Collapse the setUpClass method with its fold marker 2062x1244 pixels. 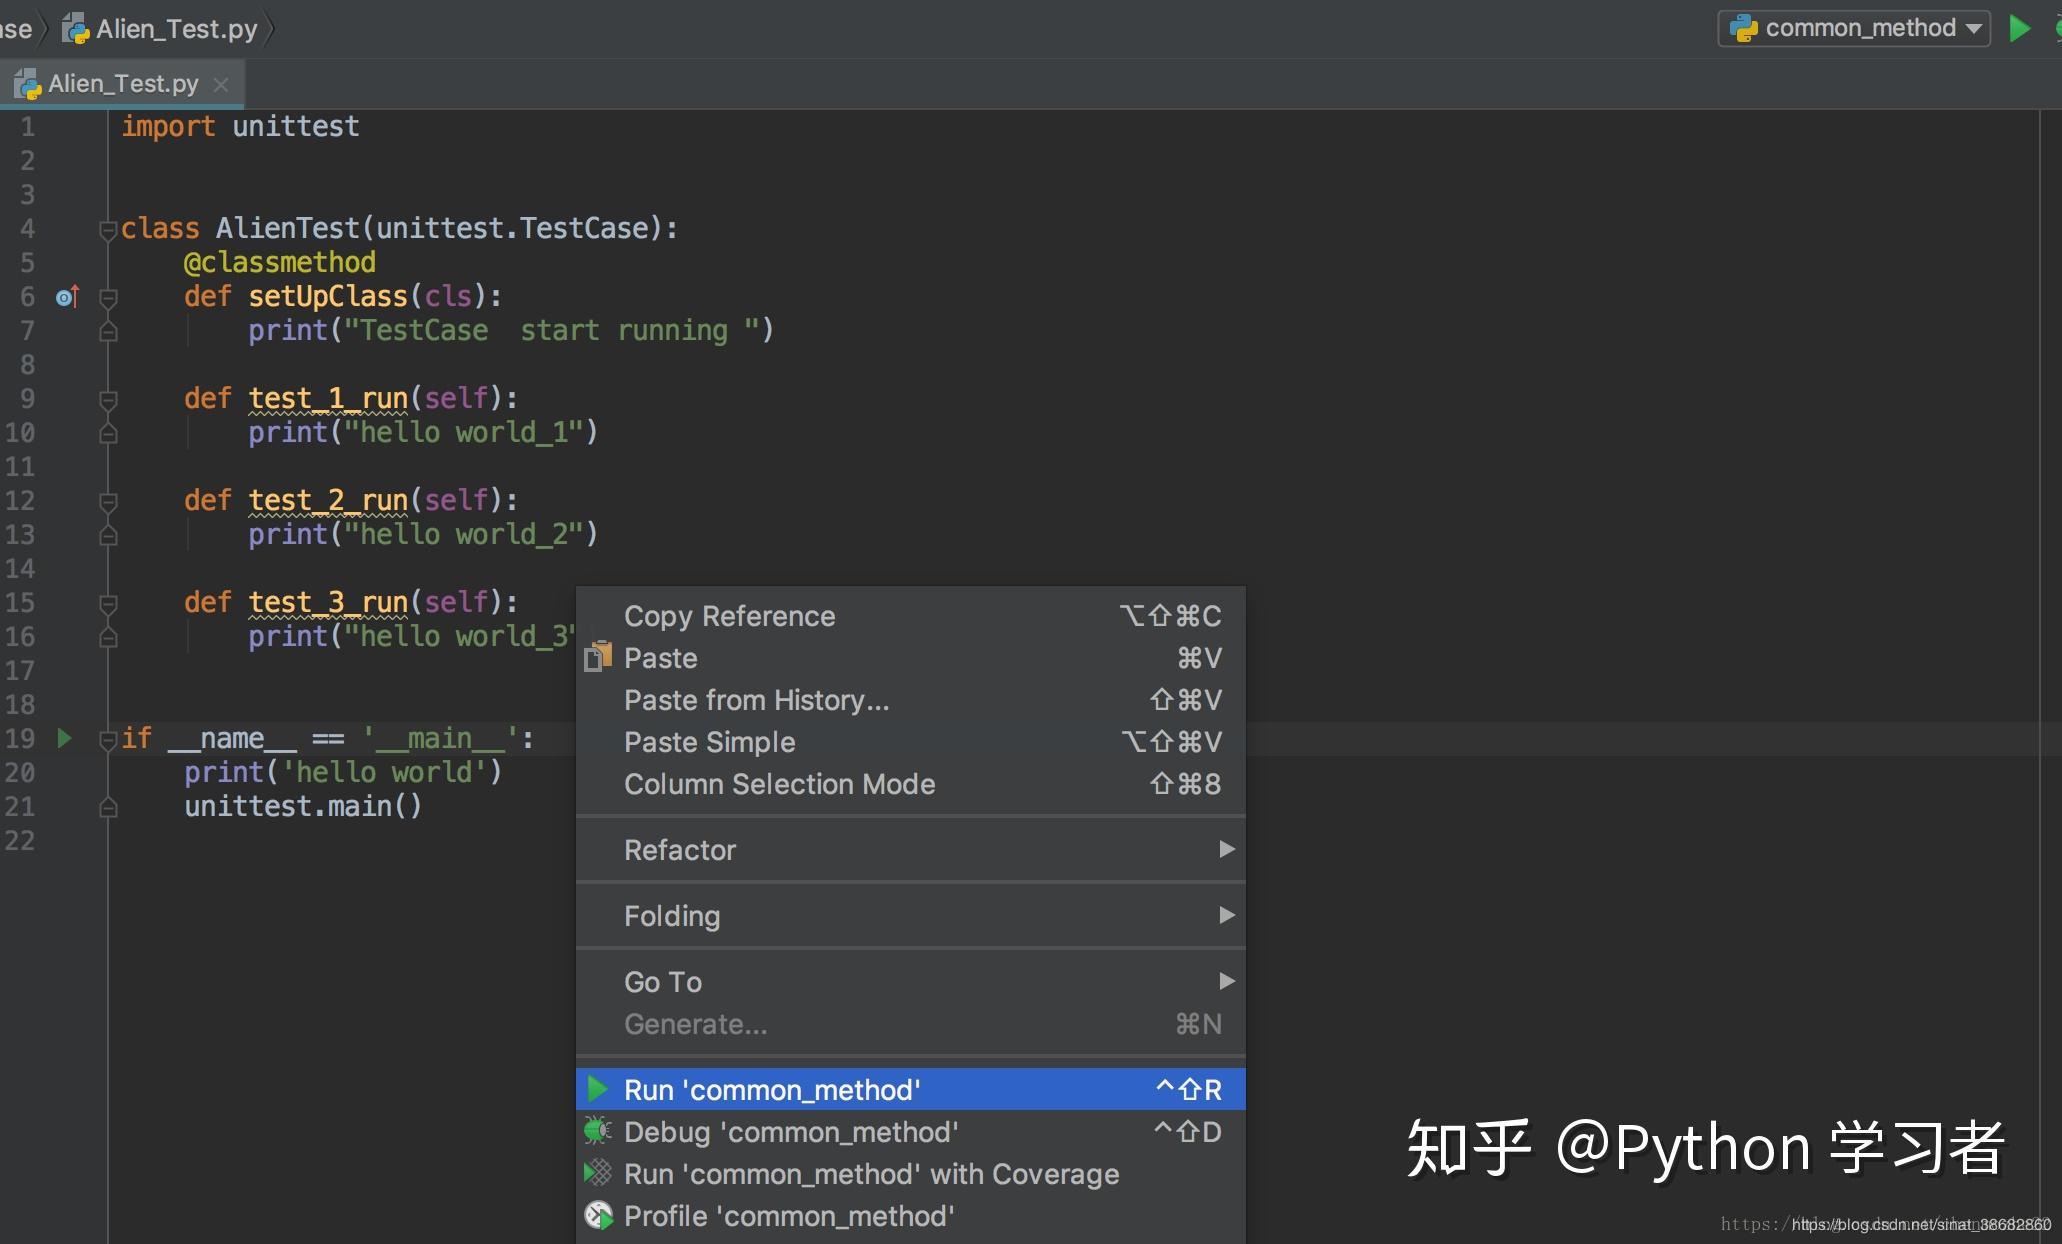(107, 296)
